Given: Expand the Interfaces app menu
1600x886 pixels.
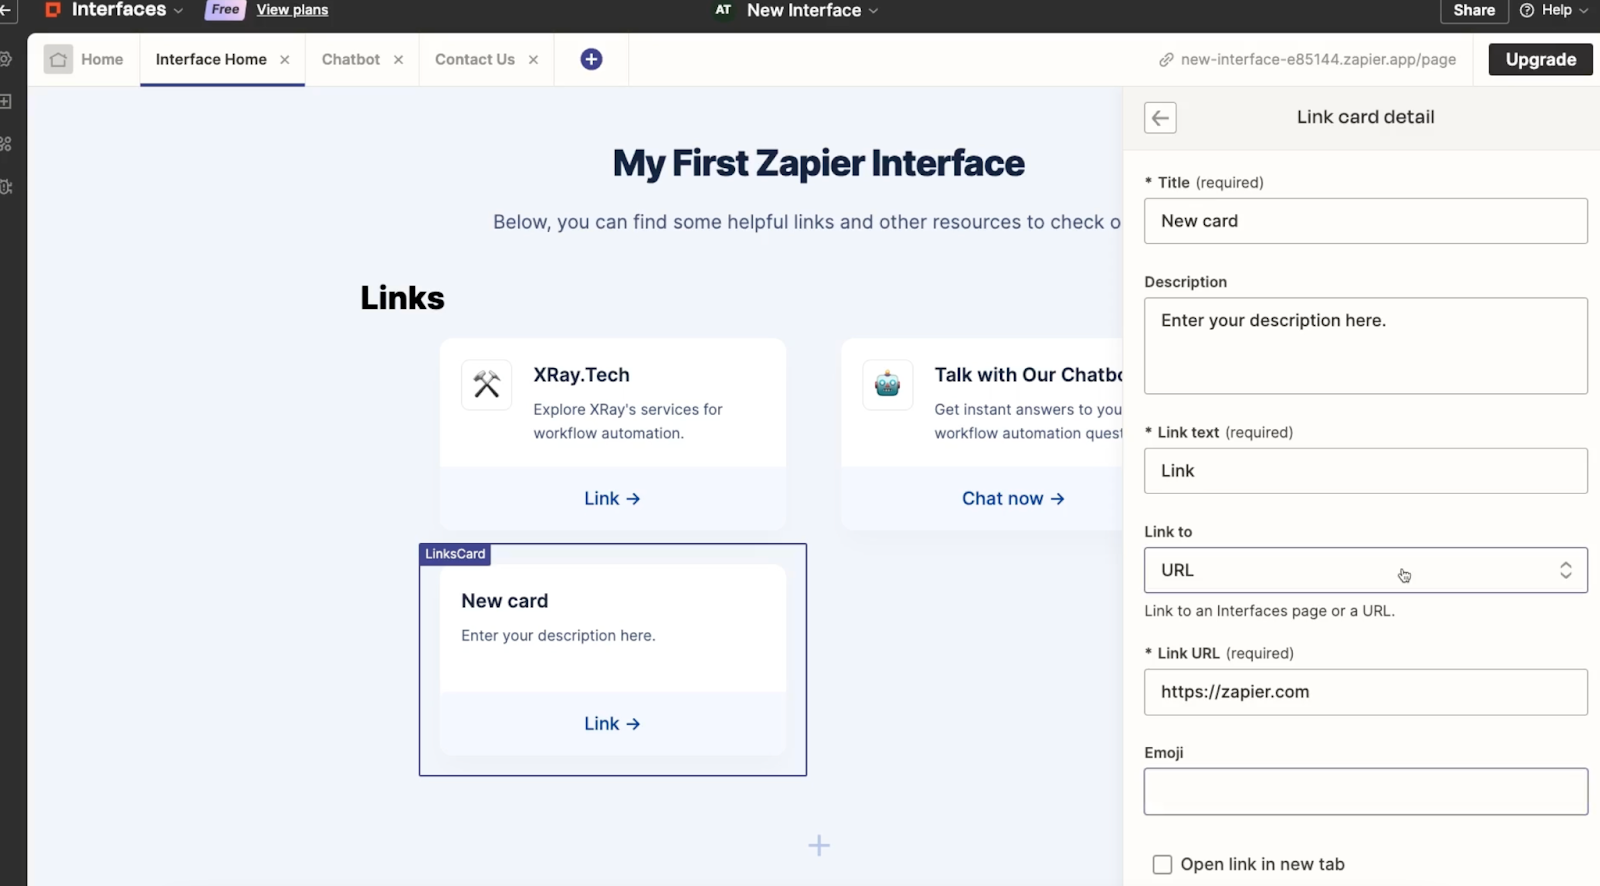Looking at the screenshot, I should click(x=179, y=11).
